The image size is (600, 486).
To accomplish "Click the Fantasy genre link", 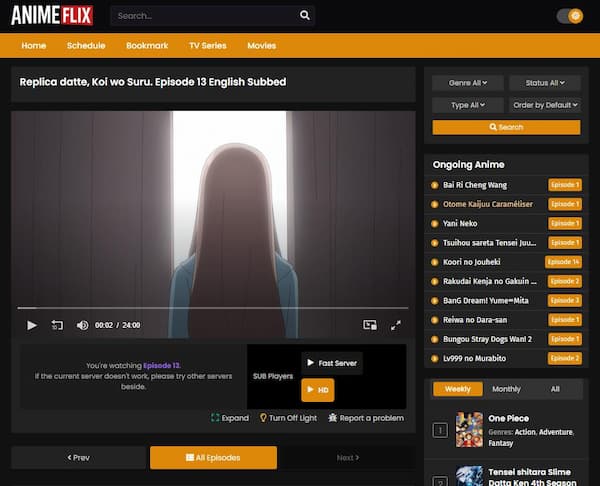I will coord(501,443).
